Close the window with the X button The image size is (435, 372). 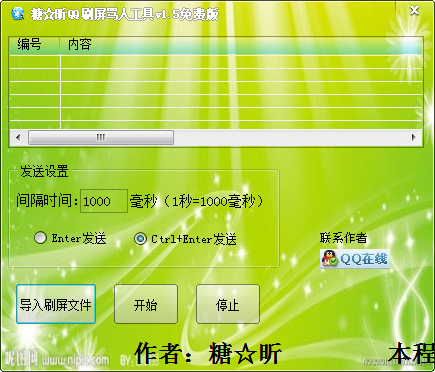point(414,11)
